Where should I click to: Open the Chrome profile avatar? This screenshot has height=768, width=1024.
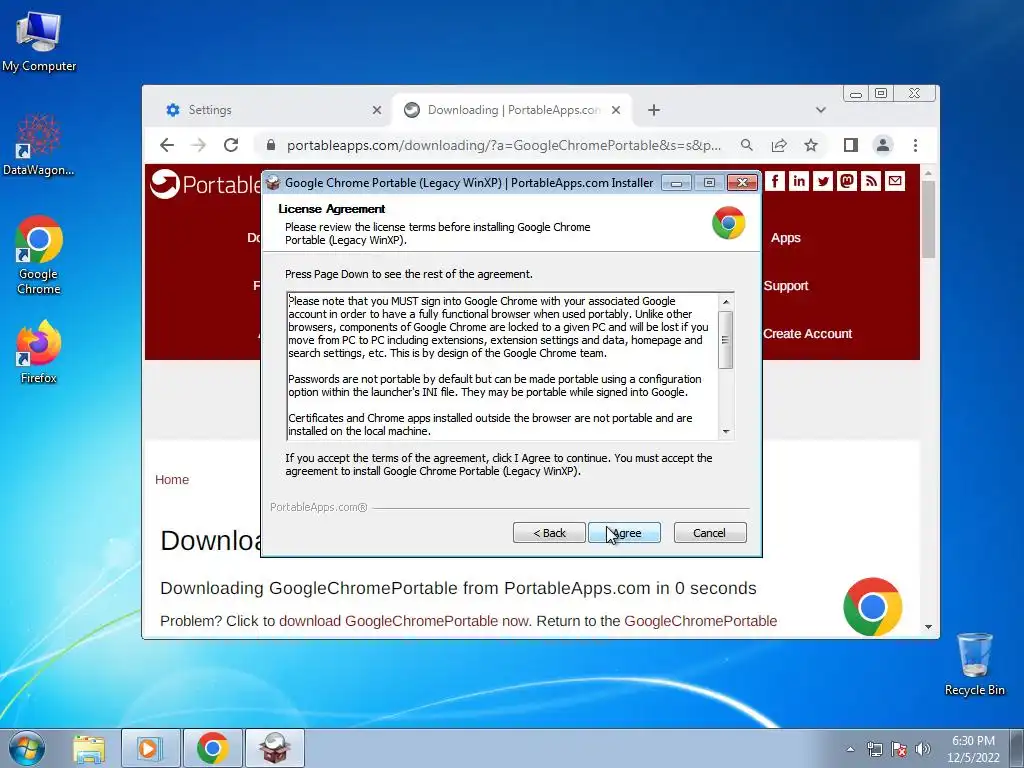pyautogui.click(x=883, y=145)
